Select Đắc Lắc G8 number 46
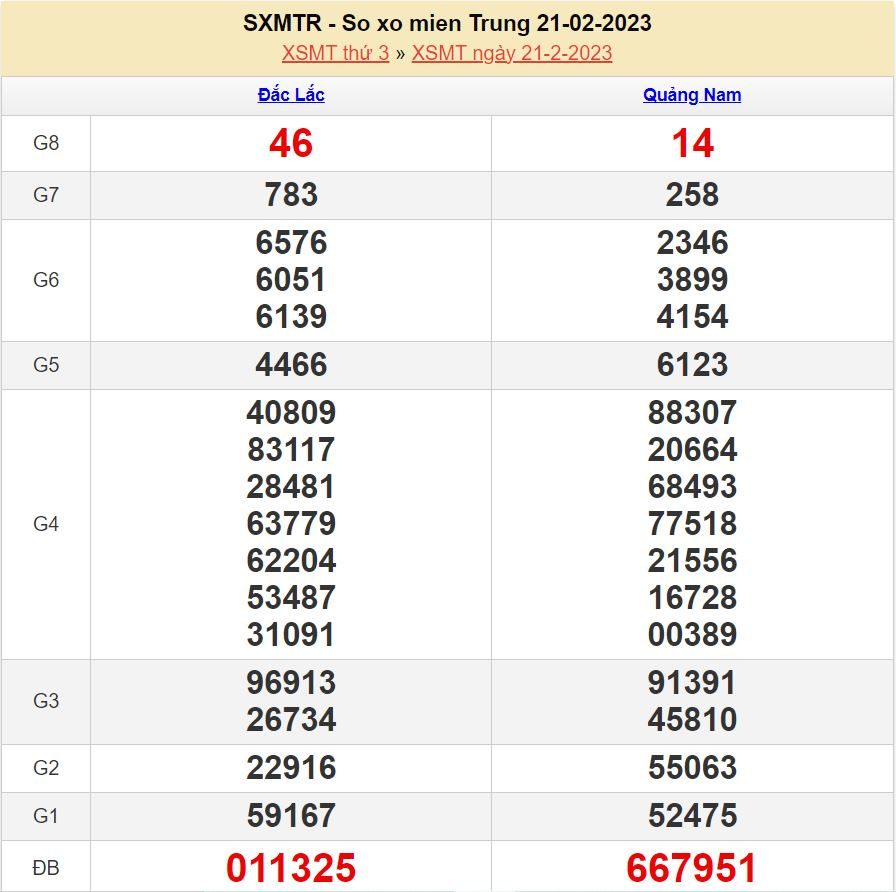This screenshot has width=896, height=892. [291, 143]
